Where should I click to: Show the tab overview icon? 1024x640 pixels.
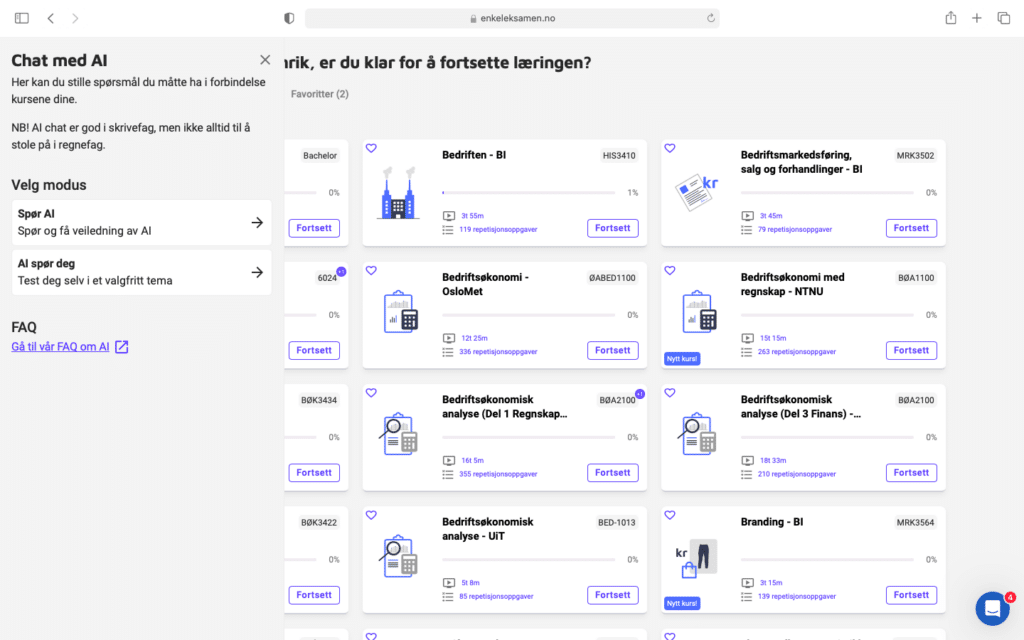tap(1003, 18)
